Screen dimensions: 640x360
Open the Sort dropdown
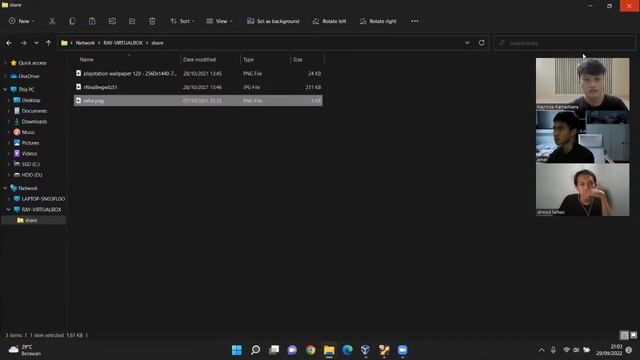[182, 21]
